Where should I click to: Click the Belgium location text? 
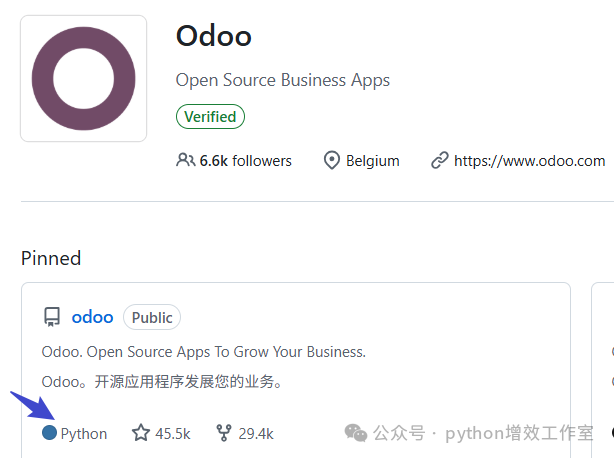(372, 161)
